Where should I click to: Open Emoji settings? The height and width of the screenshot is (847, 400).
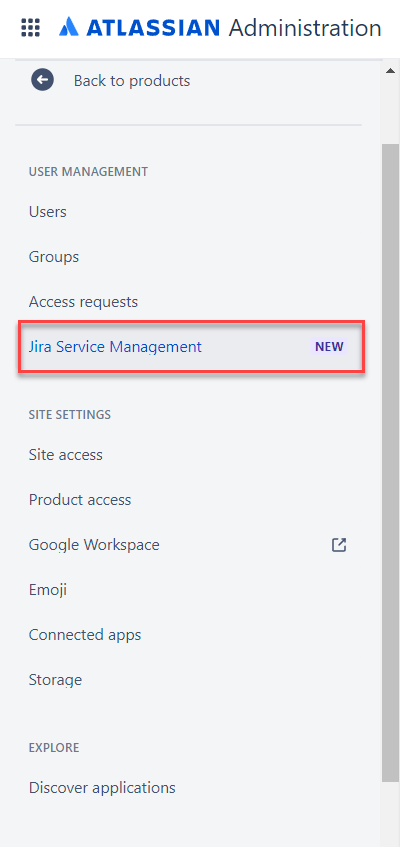pos(48,590)
